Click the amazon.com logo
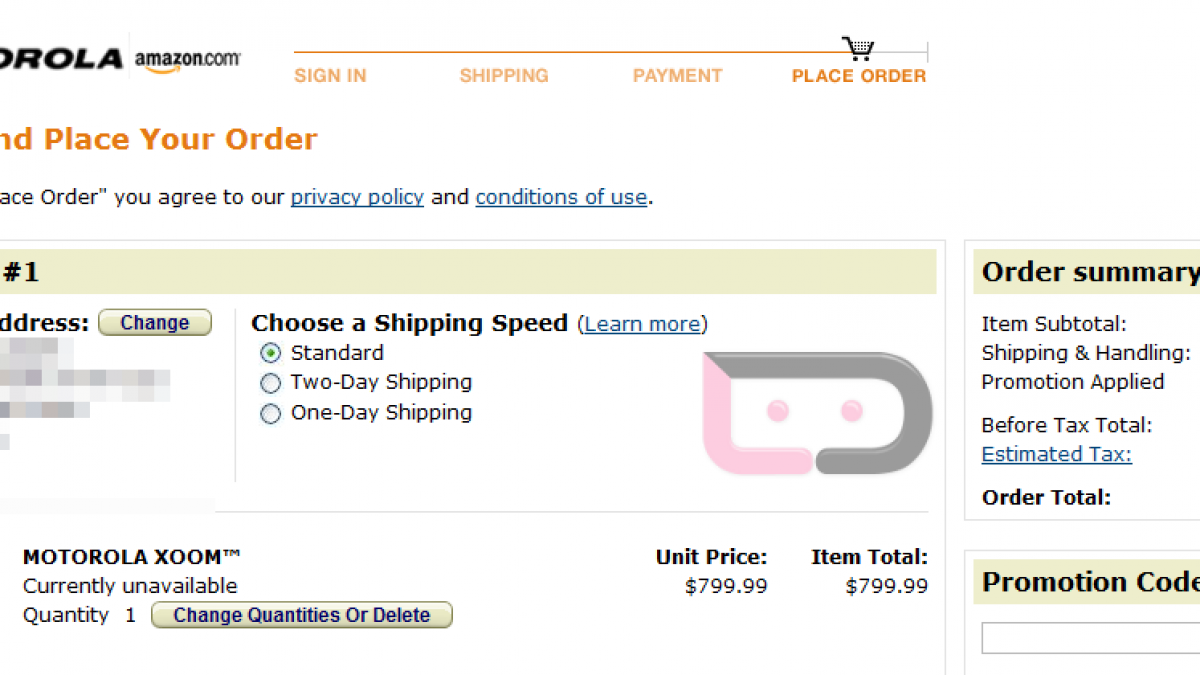Image resolution: width=1200 pixels, height=675 pixels. point(187,59)
